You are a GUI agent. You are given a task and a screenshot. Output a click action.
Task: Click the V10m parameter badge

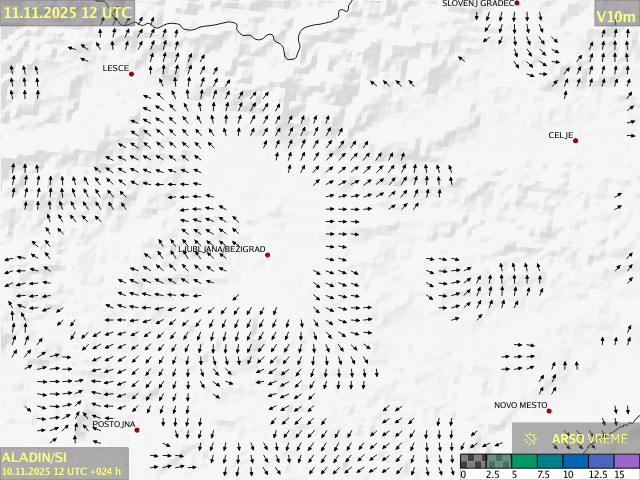pyautogui.click(x=615, y=16)
